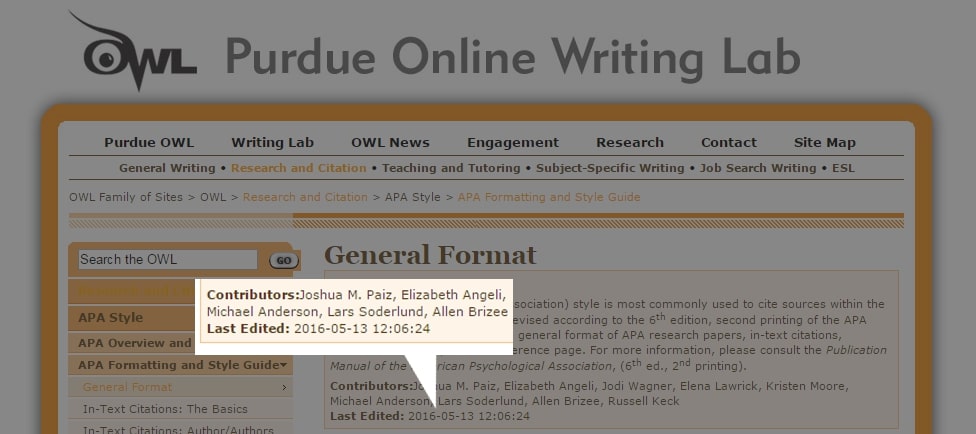Click Contributors label in the popup
976x434 pixels.
(x=253, y=295)
